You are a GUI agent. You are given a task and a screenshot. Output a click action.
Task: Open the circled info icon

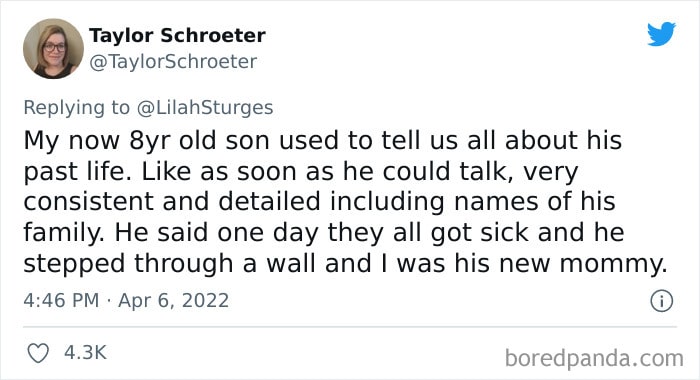pyautogui.click(x=661, y=301)
